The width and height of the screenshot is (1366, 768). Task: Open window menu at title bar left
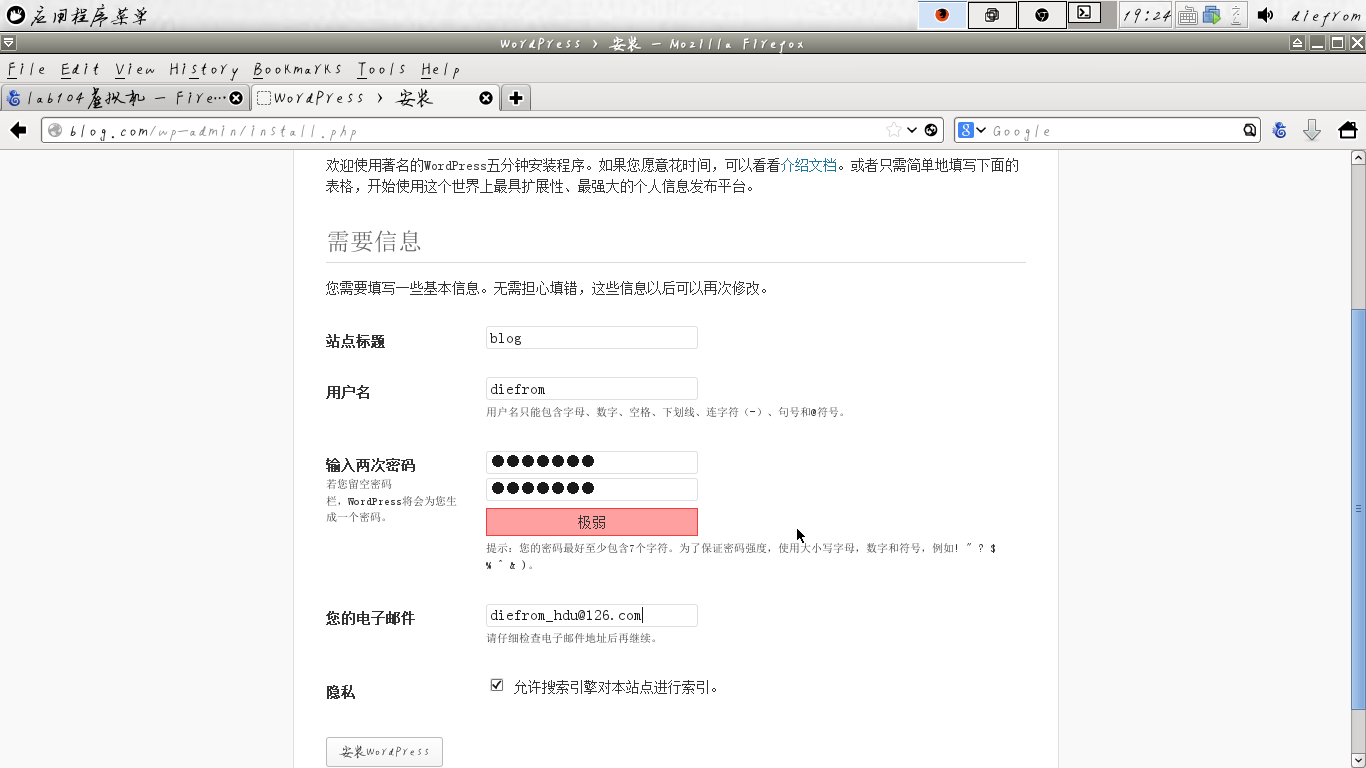pyautogui.click(x=8, y=43)
